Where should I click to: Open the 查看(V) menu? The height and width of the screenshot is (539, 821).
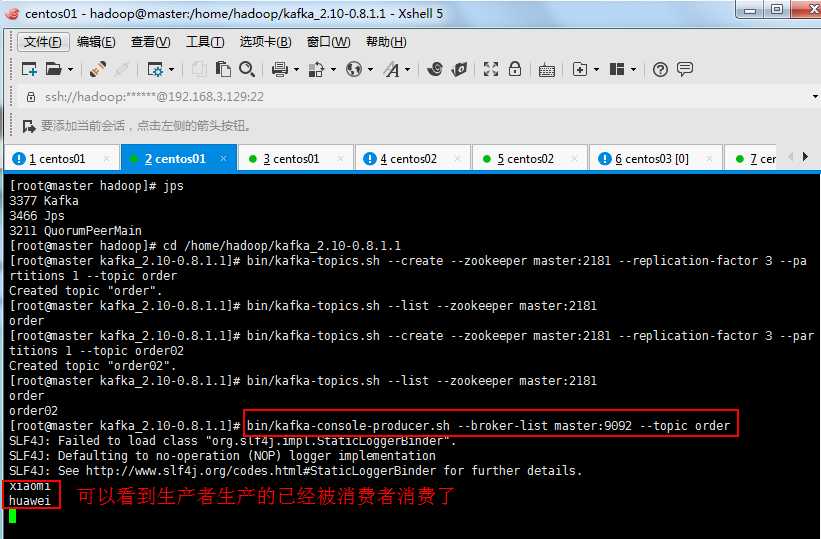click(150, 42)
